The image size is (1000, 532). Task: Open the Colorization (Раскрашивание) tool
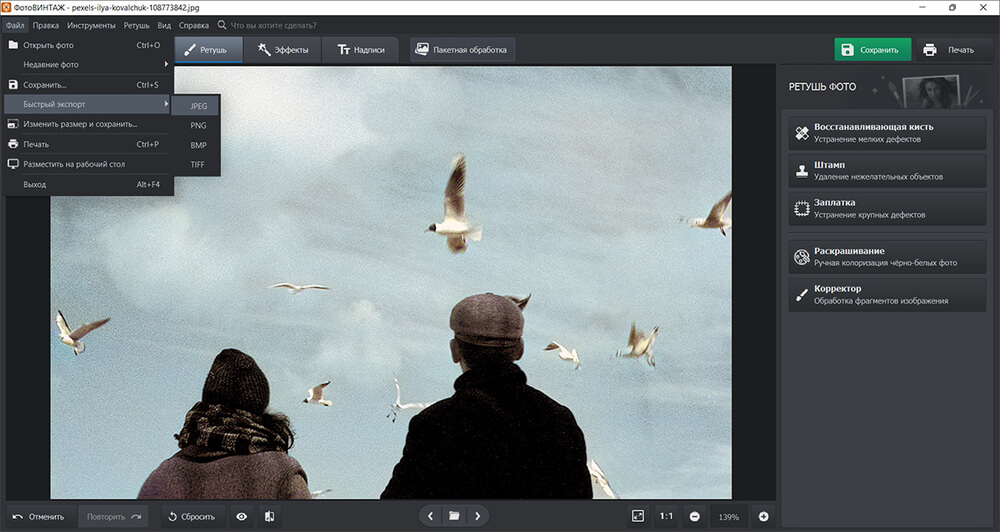pos(887,257)
